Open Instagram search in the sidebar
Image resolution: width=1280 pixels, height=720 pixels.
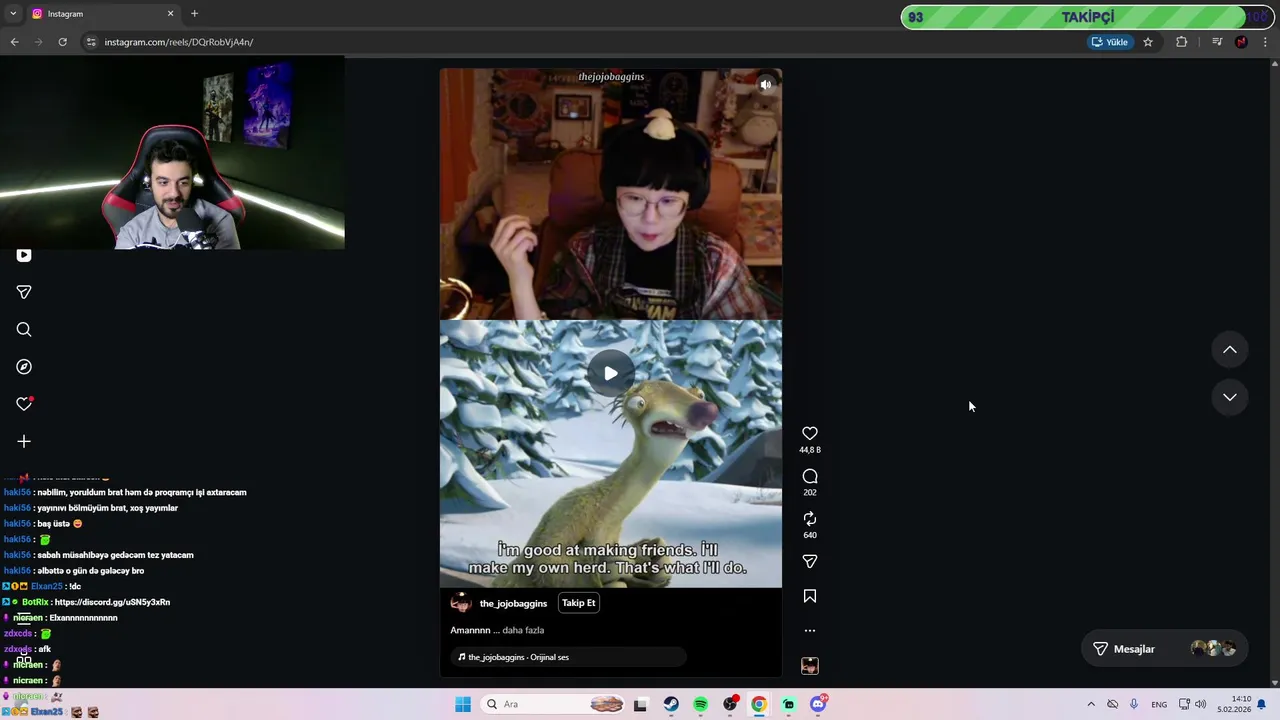point(24,329)
